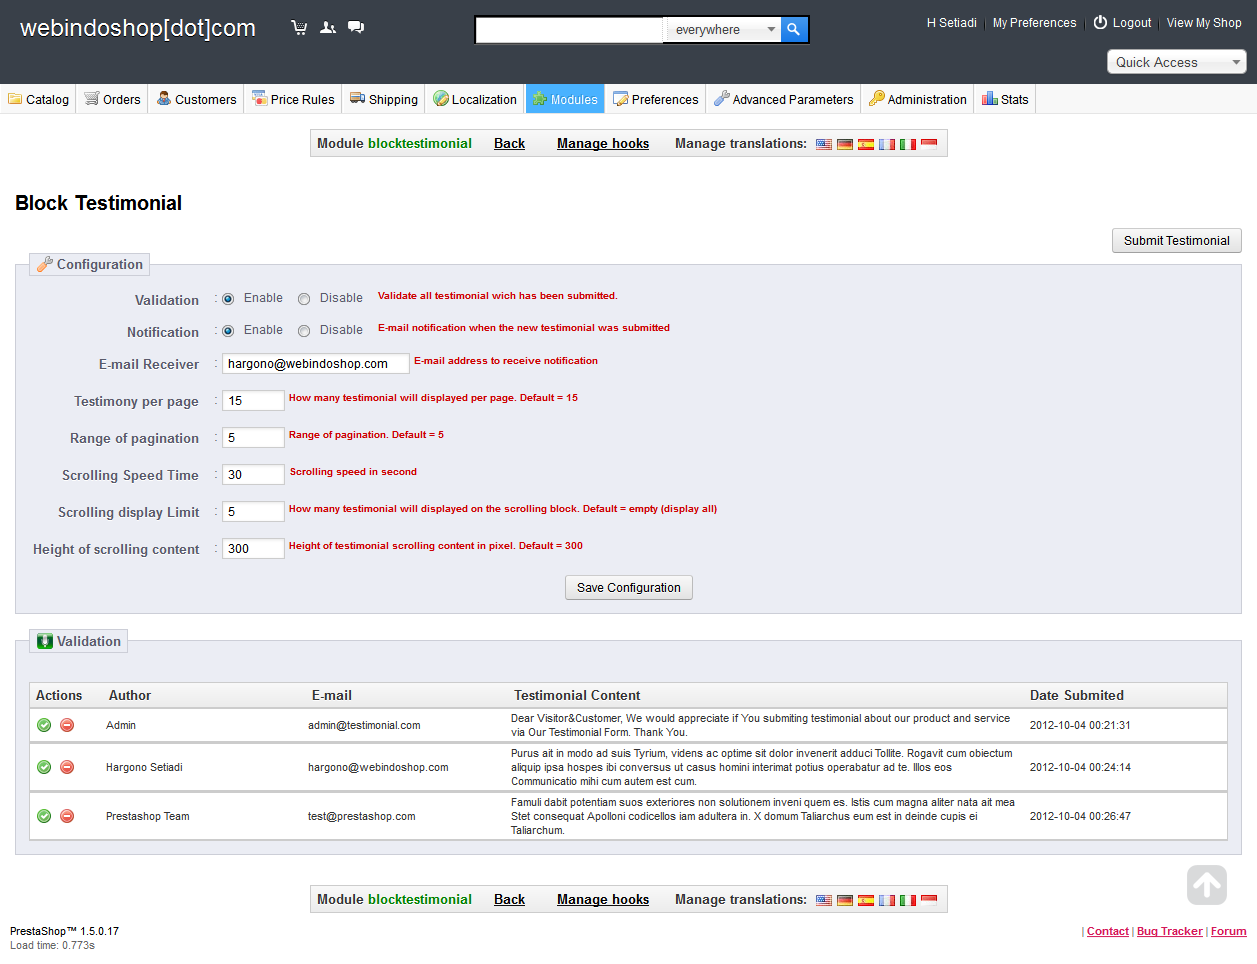Select the Indonesian flag in top translations bar
The width and height of the screenshot is (1257, 964).
[x=929, y=144]
